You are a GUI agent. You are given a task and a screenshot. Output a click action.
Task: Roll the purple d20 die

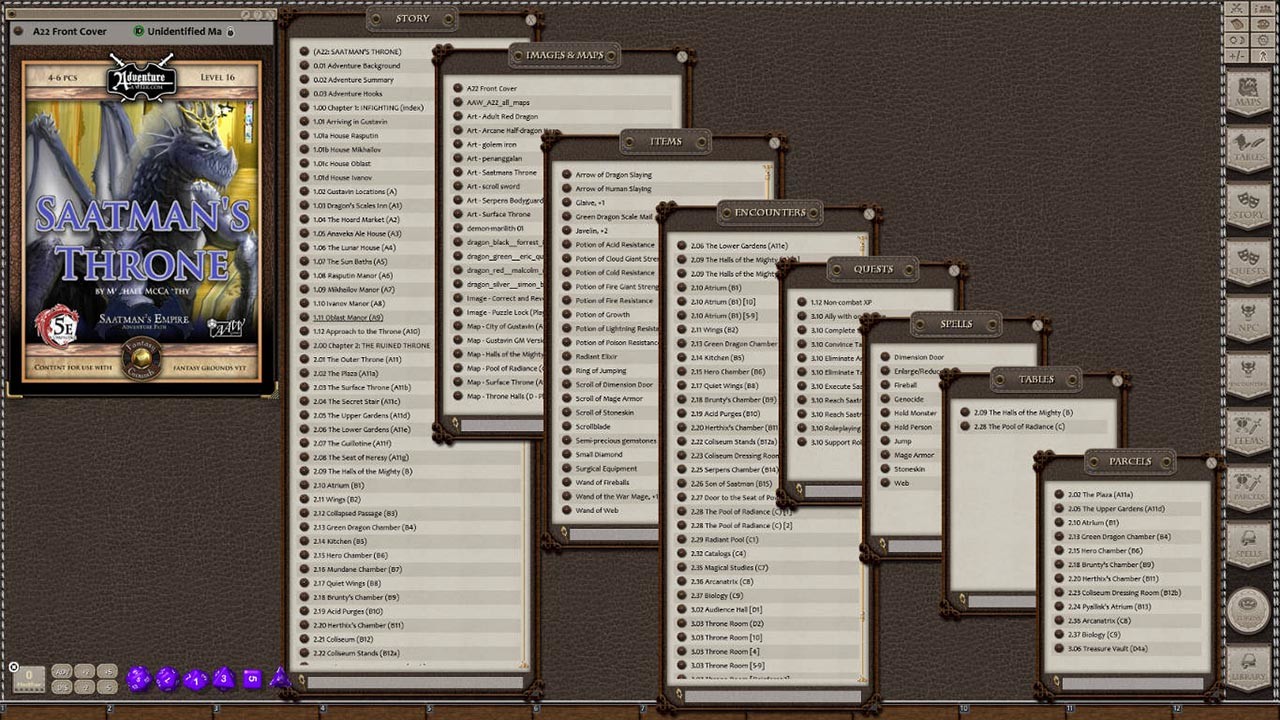point(138,677)
